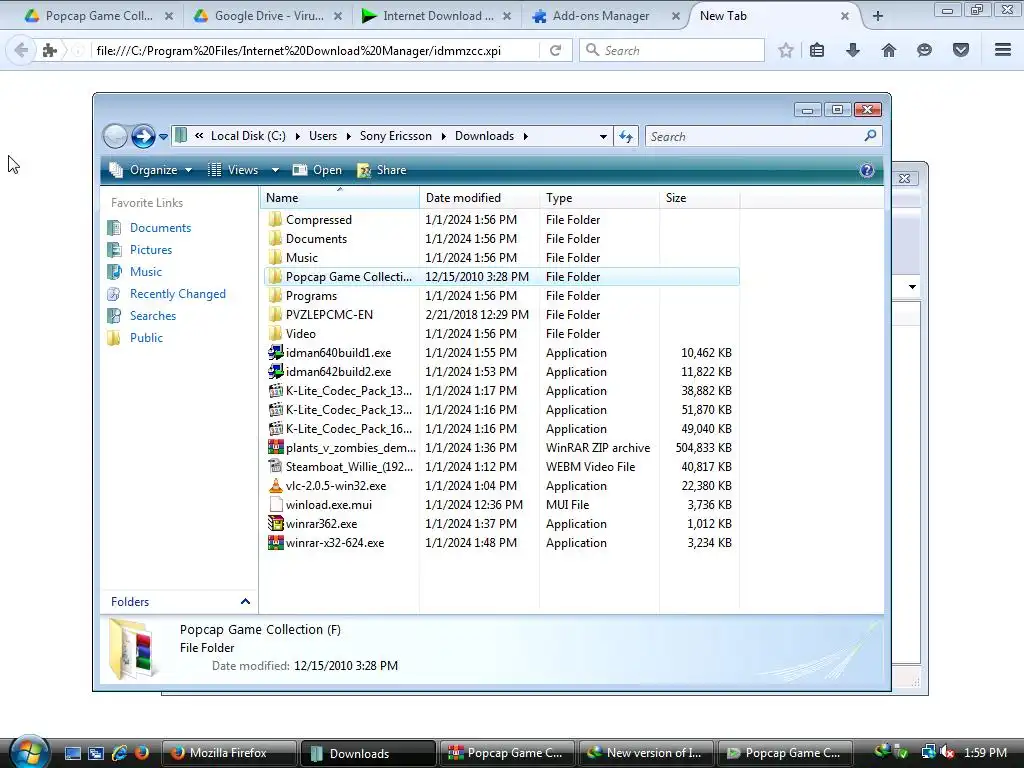Sort by Size column header
Image resolution: width=1024 pixels, height=768 pixels.
[x=699, y=198]
